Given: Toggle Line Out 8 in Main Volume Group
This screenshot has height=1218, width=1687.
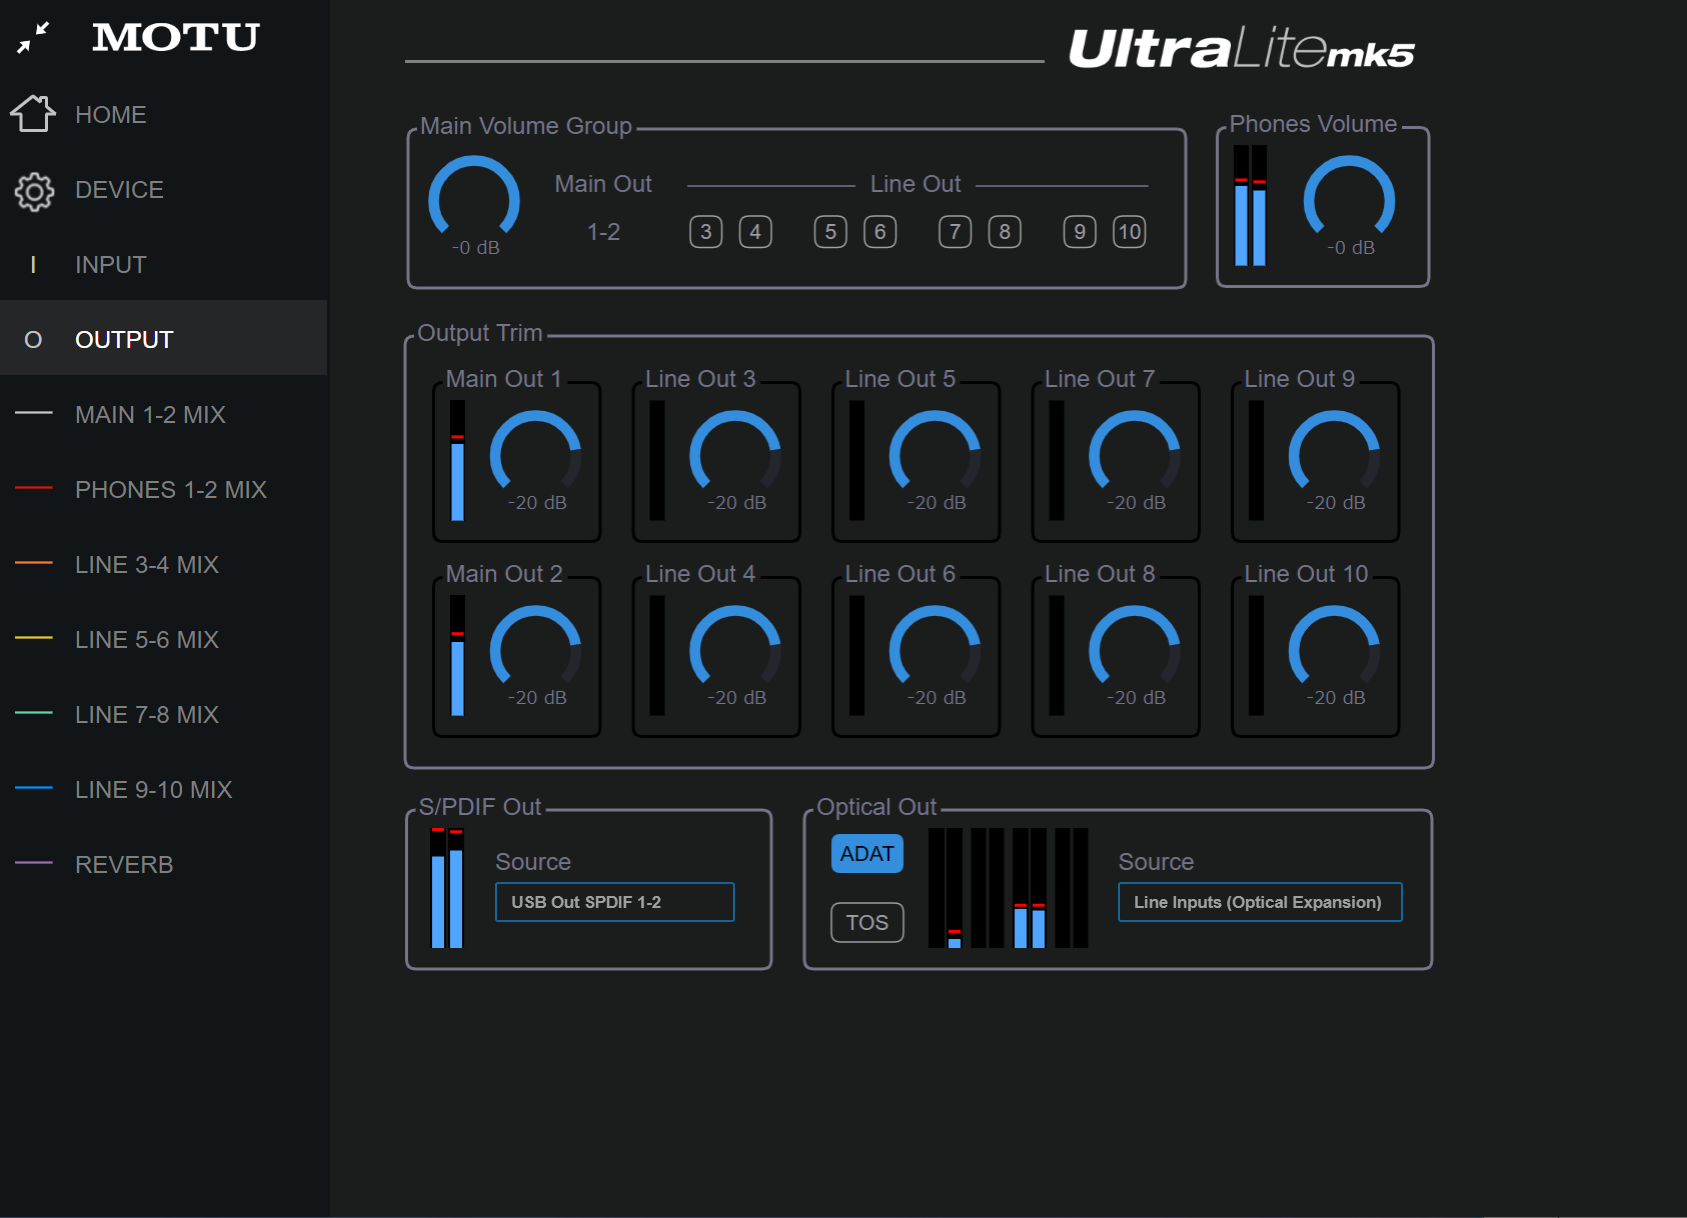Looking at the screenshot, I should click(1005, 232).
